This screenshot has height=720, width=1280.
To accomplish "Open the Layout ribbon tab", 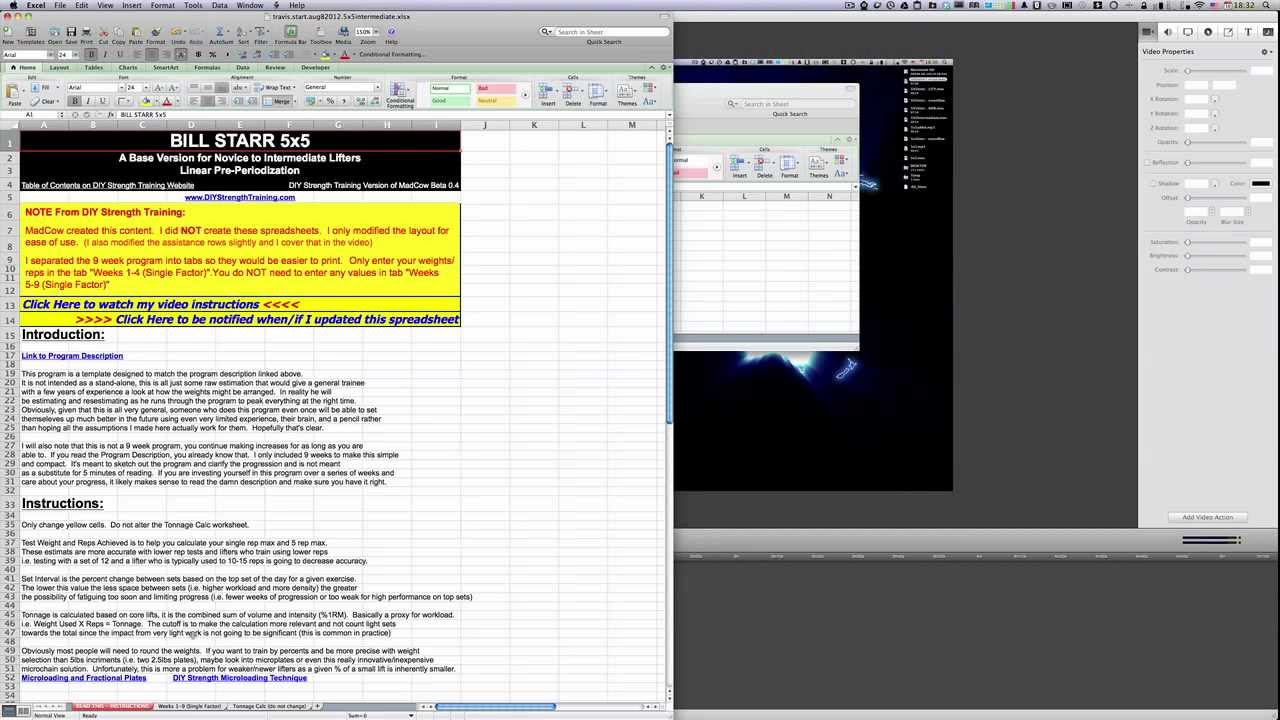I will coord(59,67).
